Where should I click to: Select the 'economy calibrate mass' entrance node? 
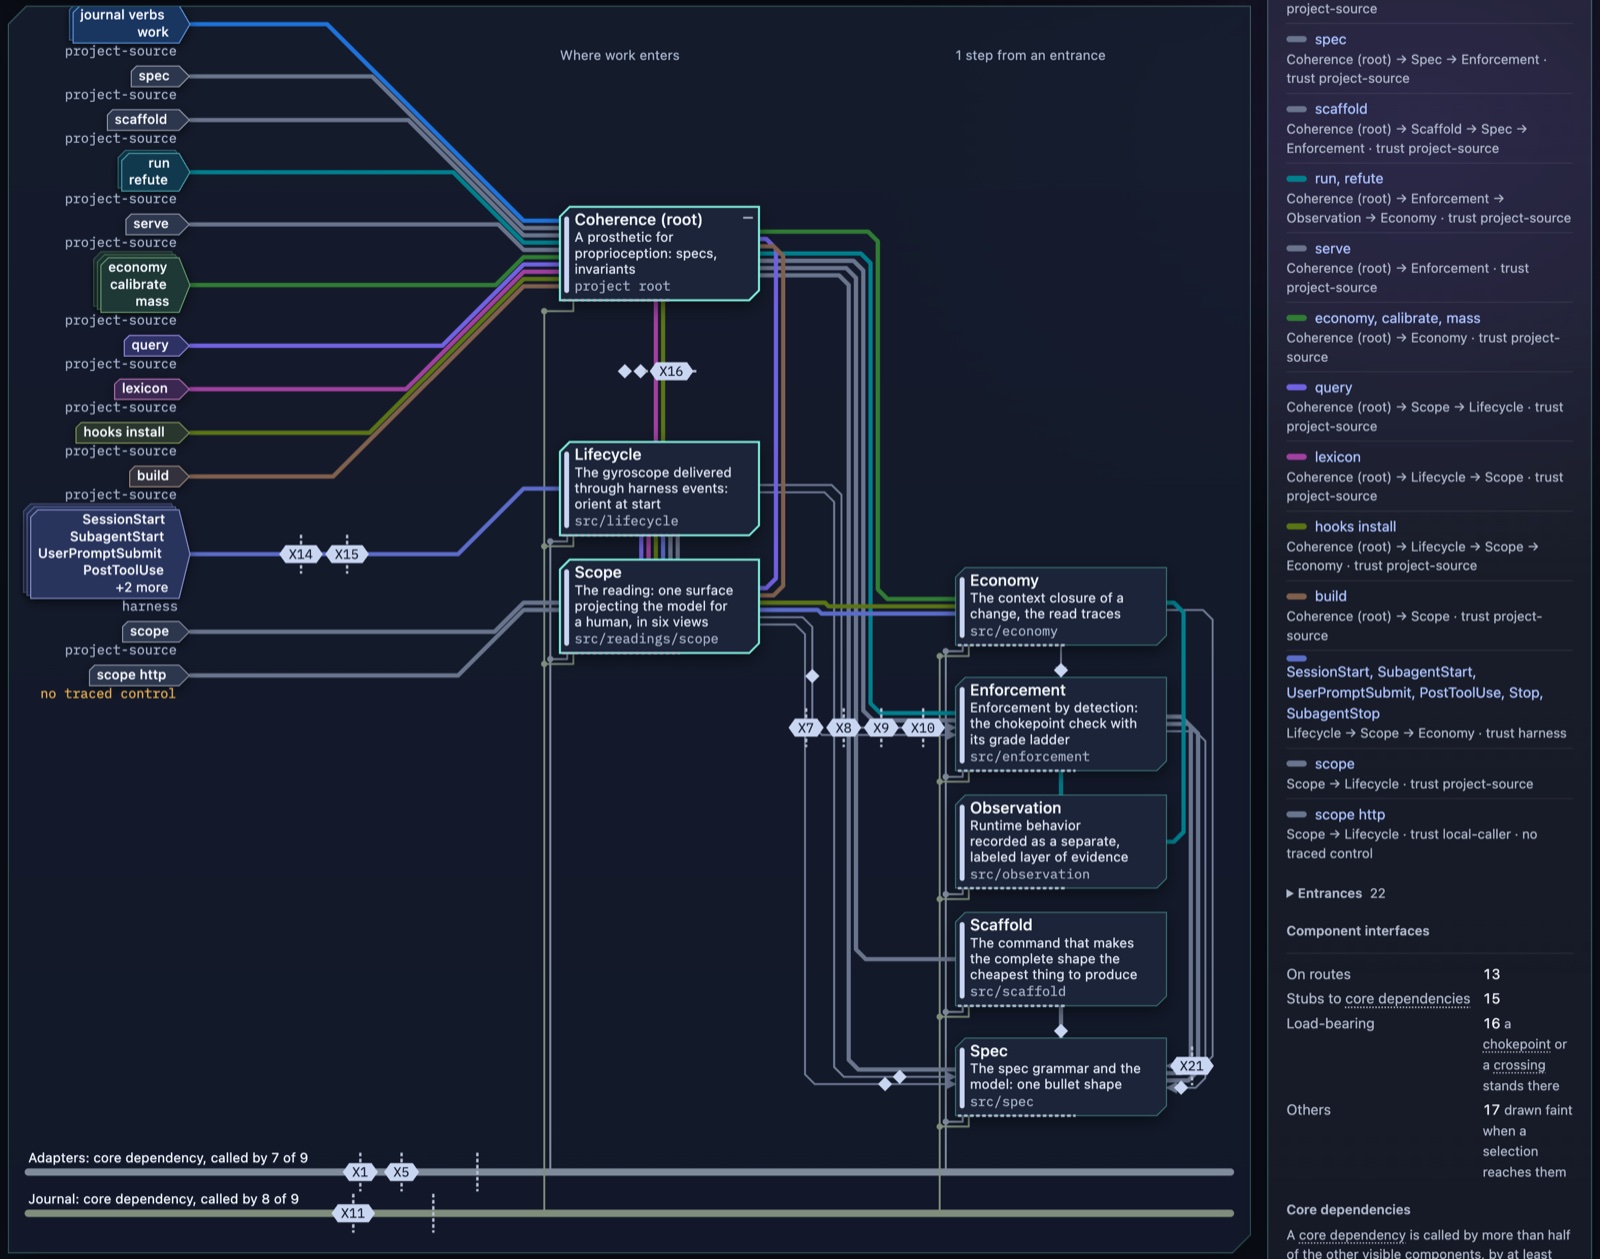coord(142,284)
